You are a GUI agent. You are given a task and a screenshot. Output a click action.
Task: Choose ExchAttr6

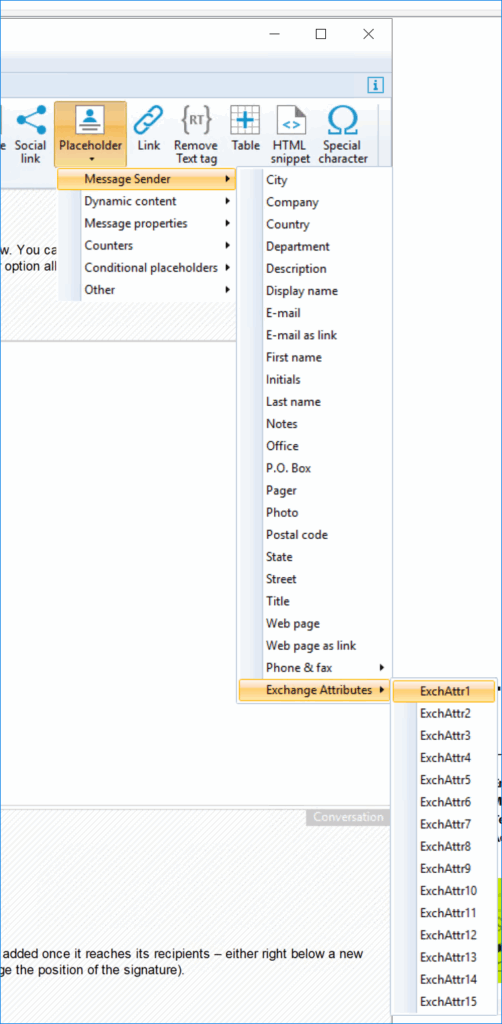(444, 802)
